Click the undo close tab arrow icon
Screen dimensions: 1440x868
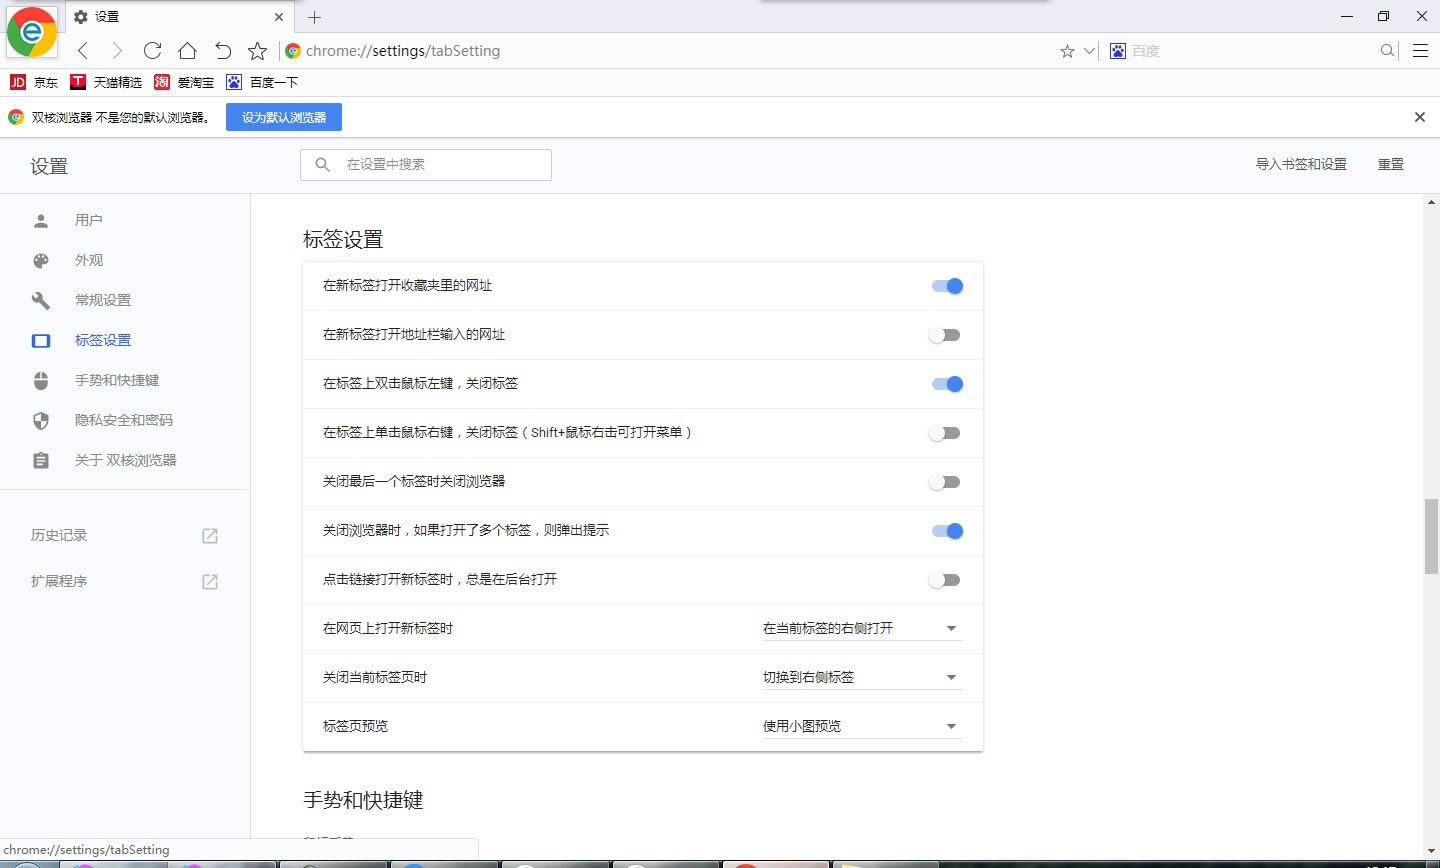[x=223, y=51]
